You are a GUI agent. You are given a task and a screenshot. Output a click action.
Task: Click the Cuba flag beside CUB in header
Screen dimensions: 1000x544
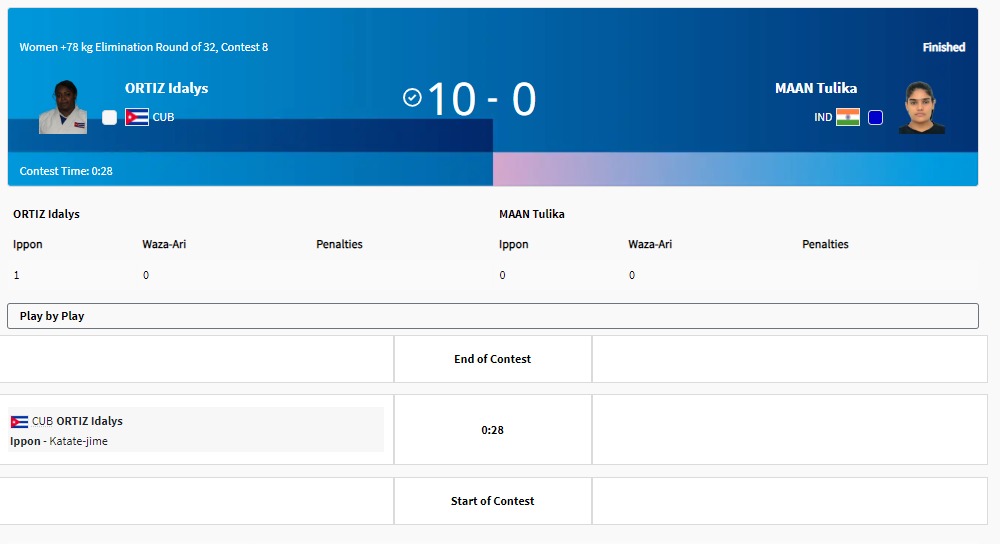click(137, 117)
